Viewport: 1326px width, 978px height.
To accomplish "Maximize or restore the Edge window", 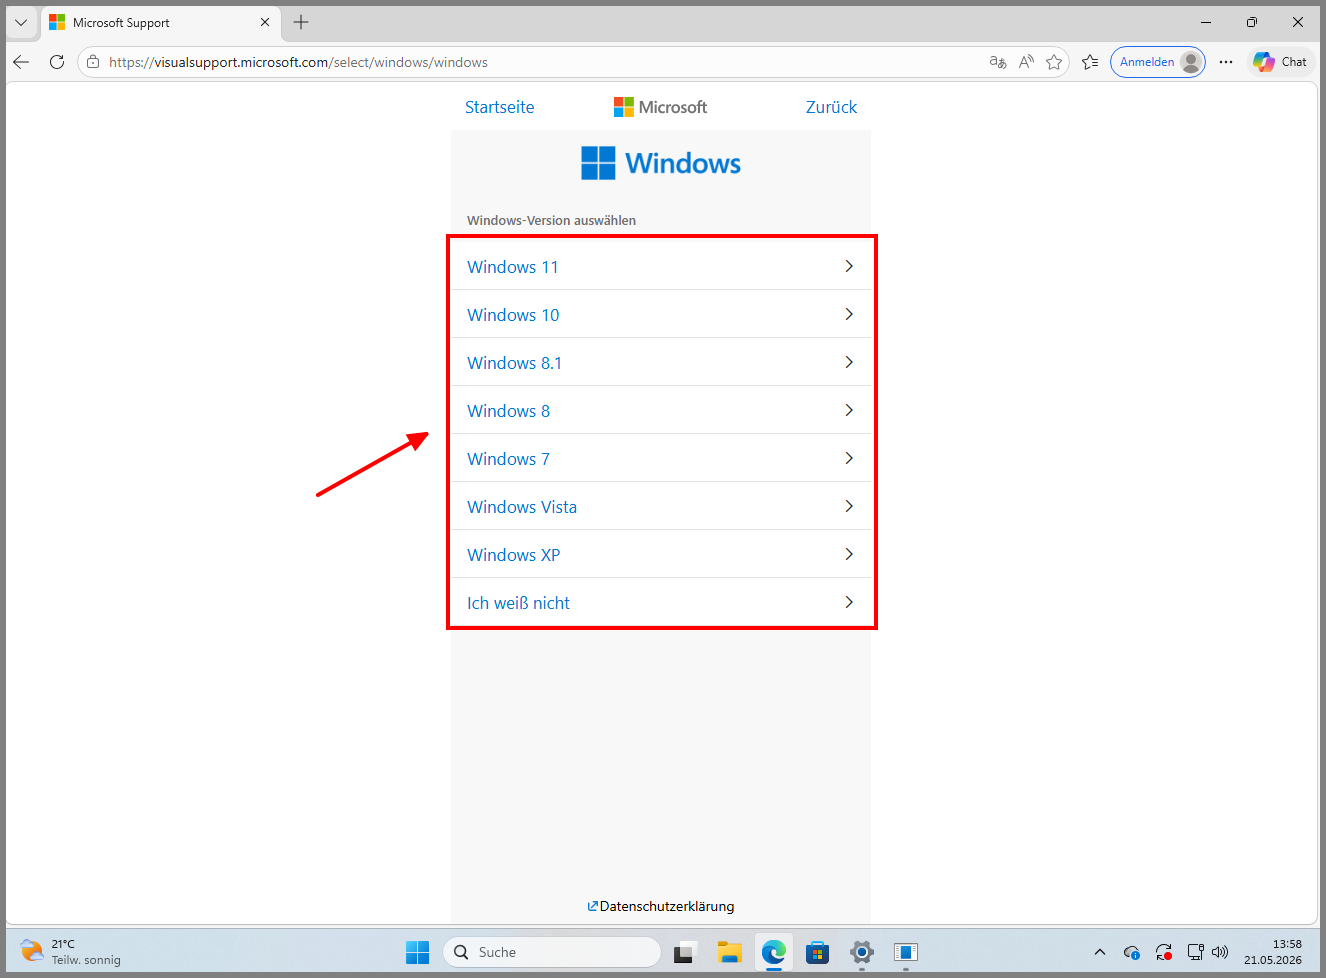I will tap(1252, 22).
